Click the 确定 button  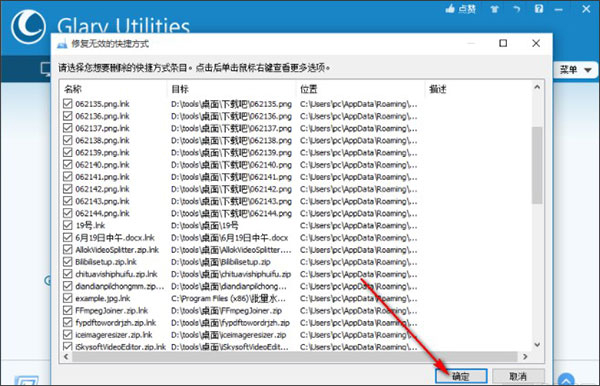pos(461,376)
